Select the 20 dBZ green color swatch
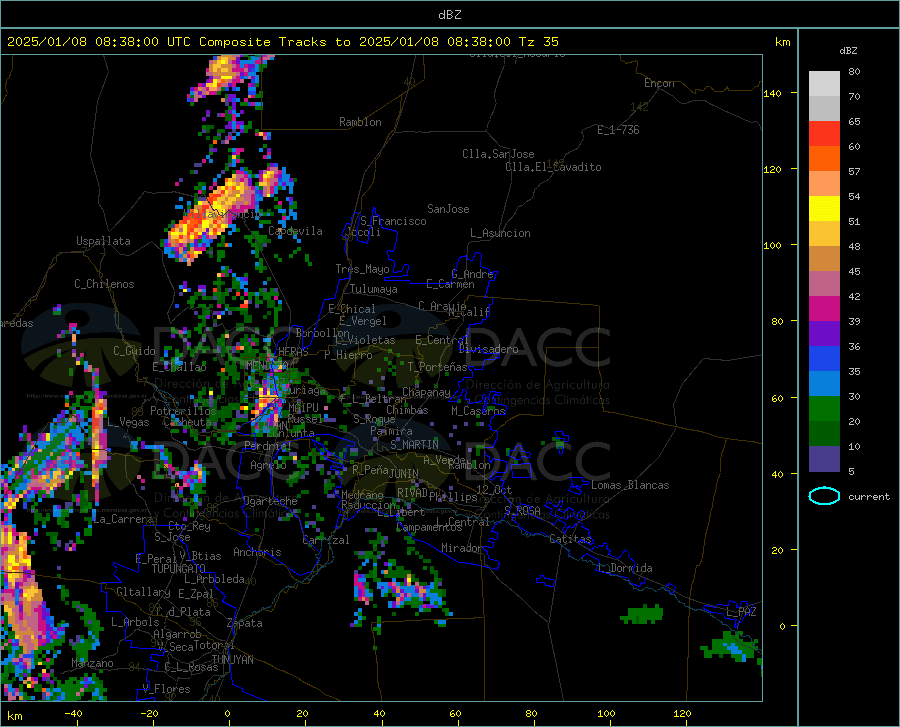The image size is (900, 727). pos(824,409)
